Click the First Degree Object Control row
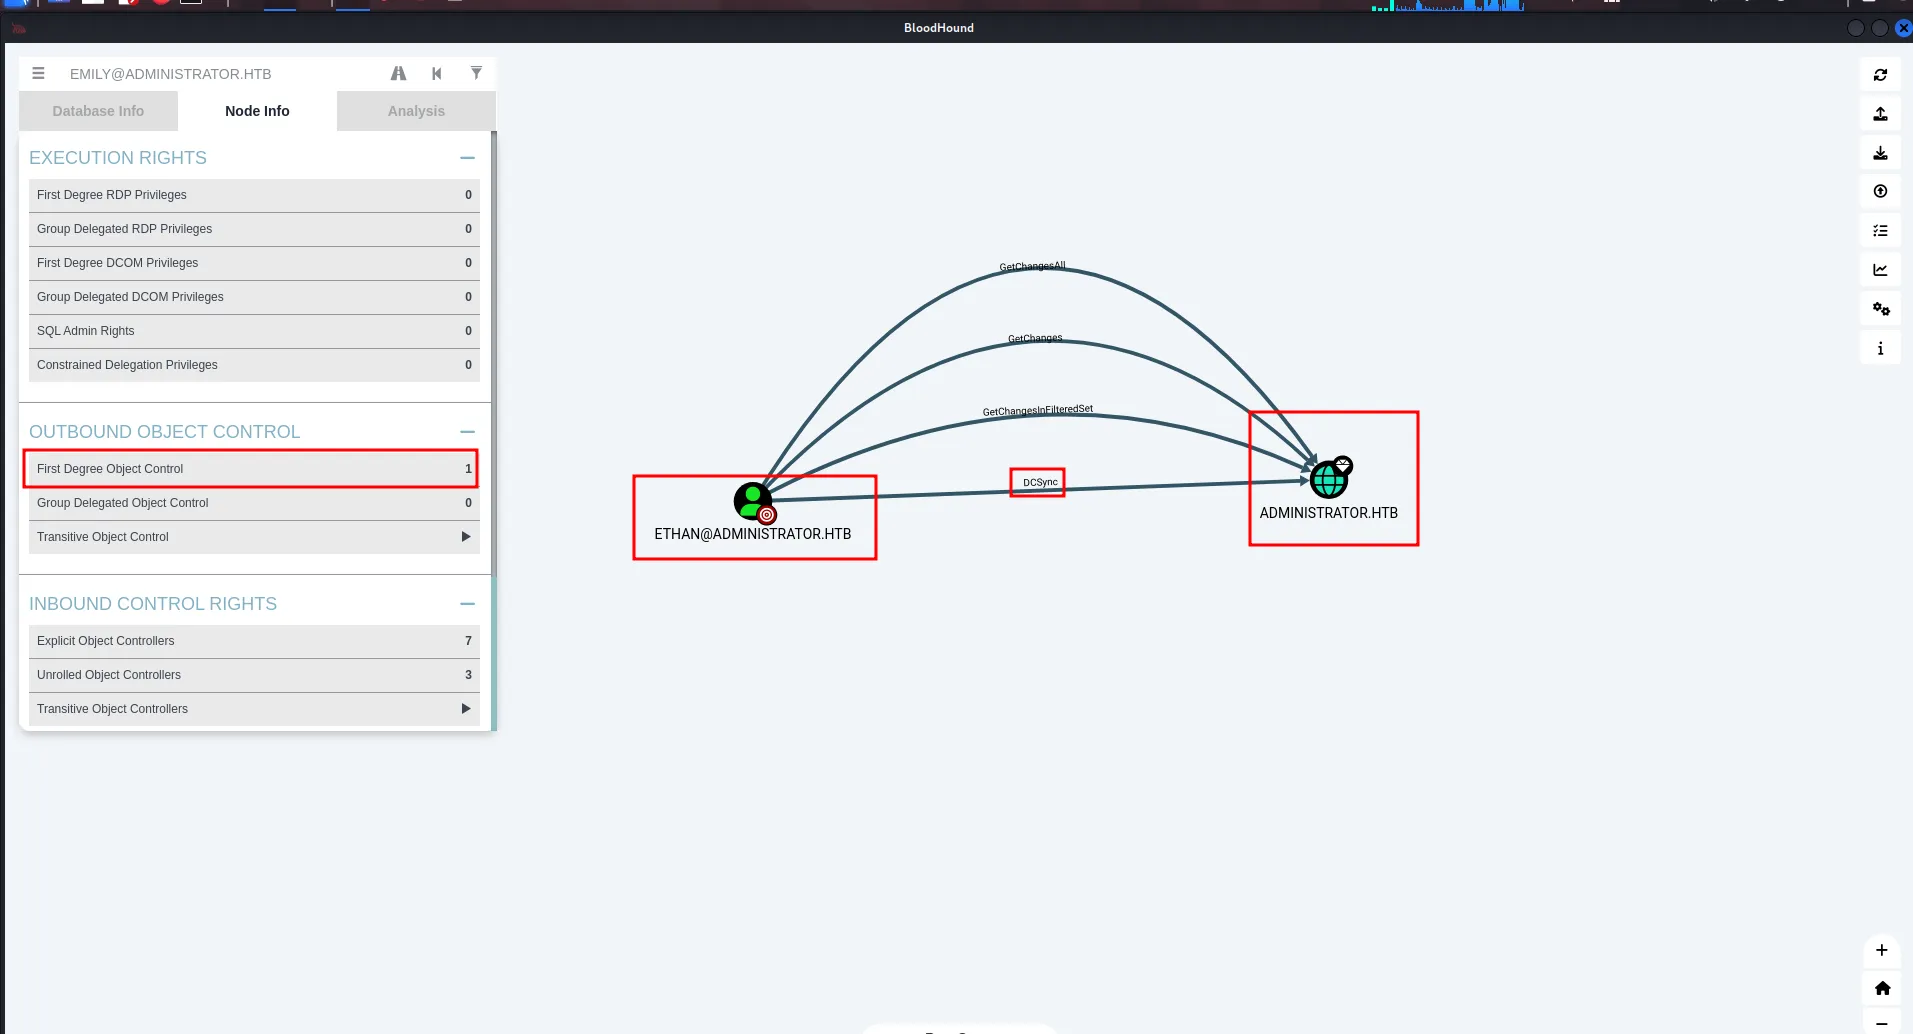 click(254, 469)
